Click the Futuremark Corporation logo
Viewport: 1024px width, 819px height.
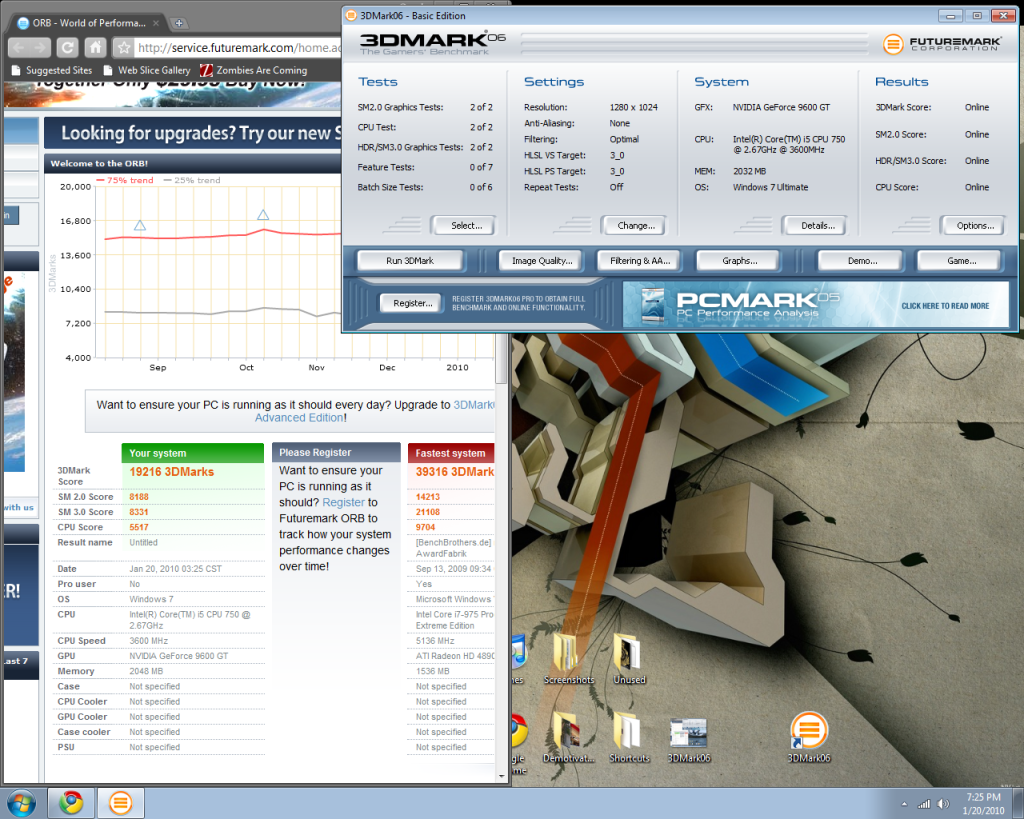pos(942,44)
